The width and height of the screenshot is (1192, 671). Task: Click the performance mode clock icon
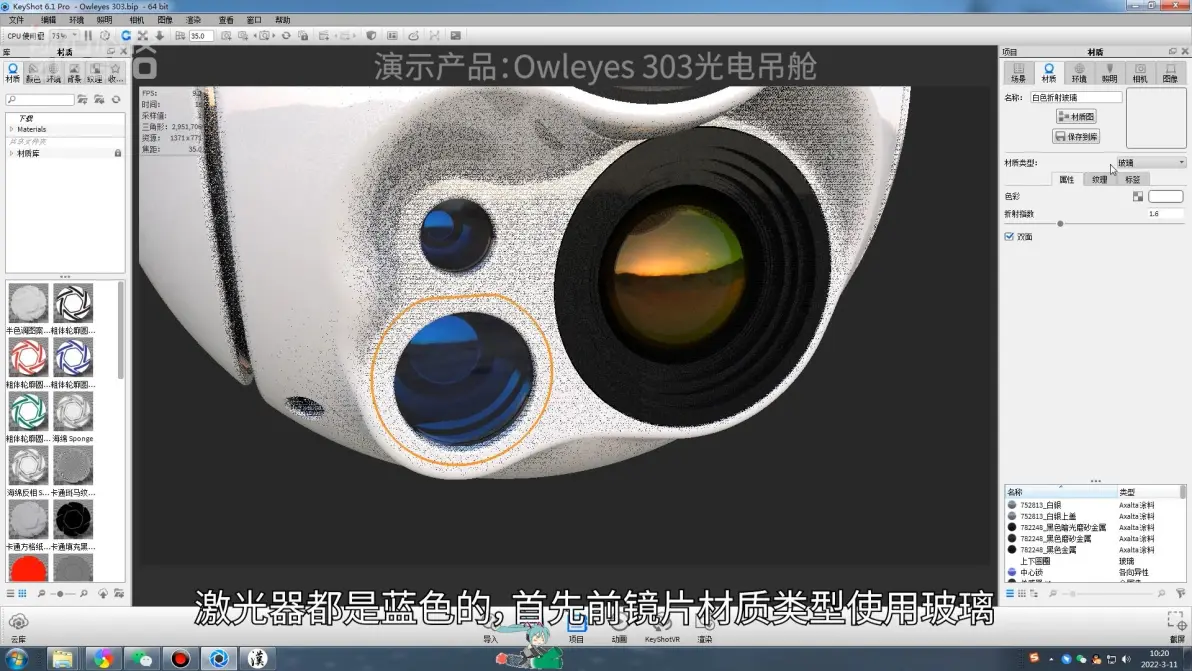pos(105,36)
